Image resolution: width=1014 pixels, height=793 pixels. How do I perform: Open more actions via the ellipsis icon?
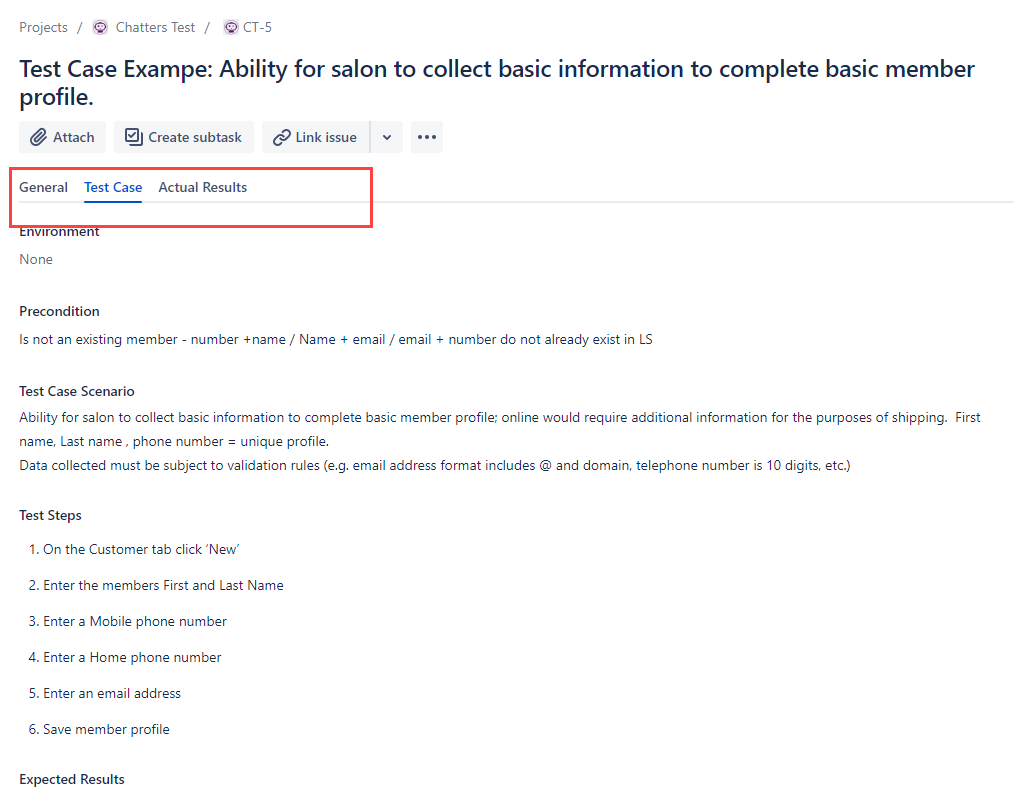[x=427, y=136]
